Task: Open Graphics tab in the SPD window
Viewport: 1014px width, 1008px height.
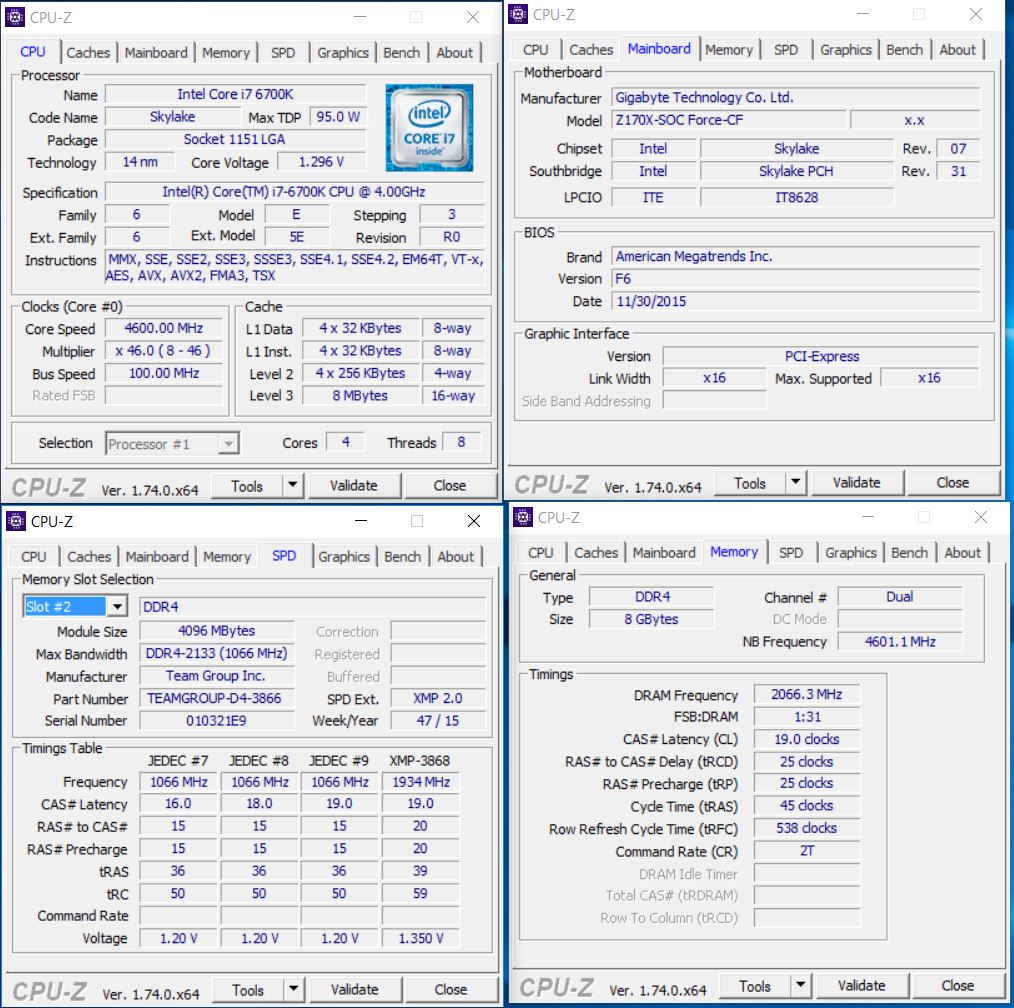Action: (344, 557)
